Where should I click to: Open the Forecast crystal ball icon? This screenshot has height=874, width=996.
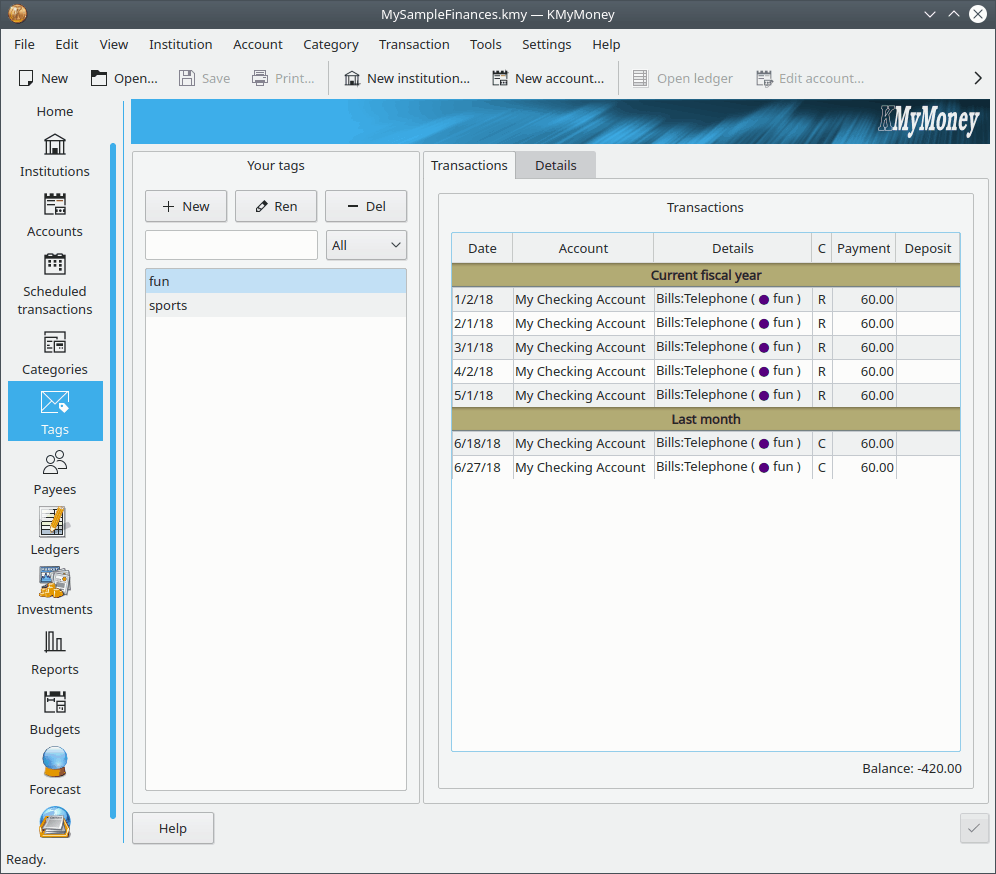pyautogui.click(x=55, y=762)
